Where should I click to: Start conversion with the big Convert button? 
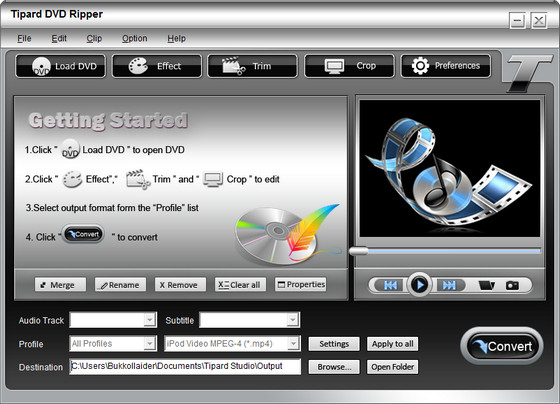pyautogui.click(x=502, y=346)
